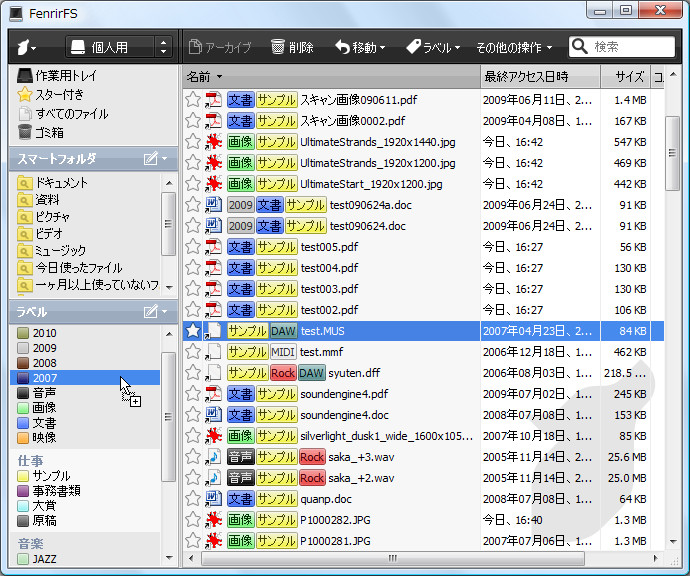Click the アーカイブ archive toolbar button
The width and height of the screenshot is (690, 576).
point(220,47)
